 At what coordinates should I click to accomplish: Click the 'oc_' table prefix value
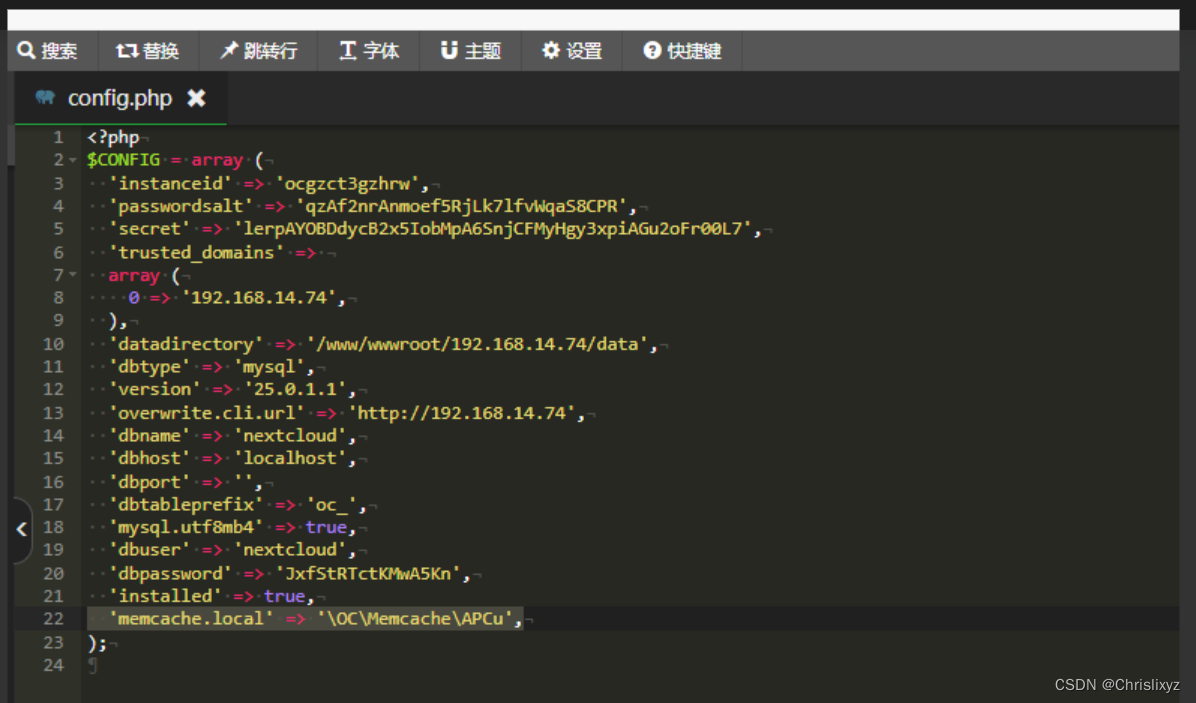[331, 504]
